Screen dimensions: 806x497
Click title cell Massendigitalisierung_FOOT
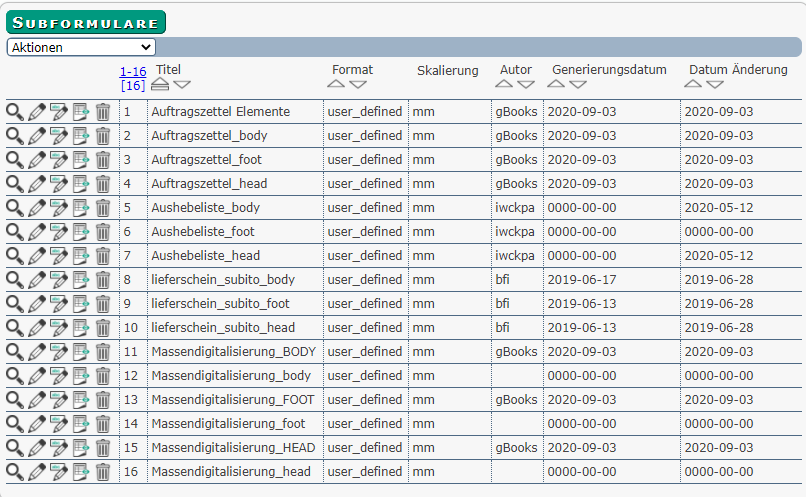point(233,400)
